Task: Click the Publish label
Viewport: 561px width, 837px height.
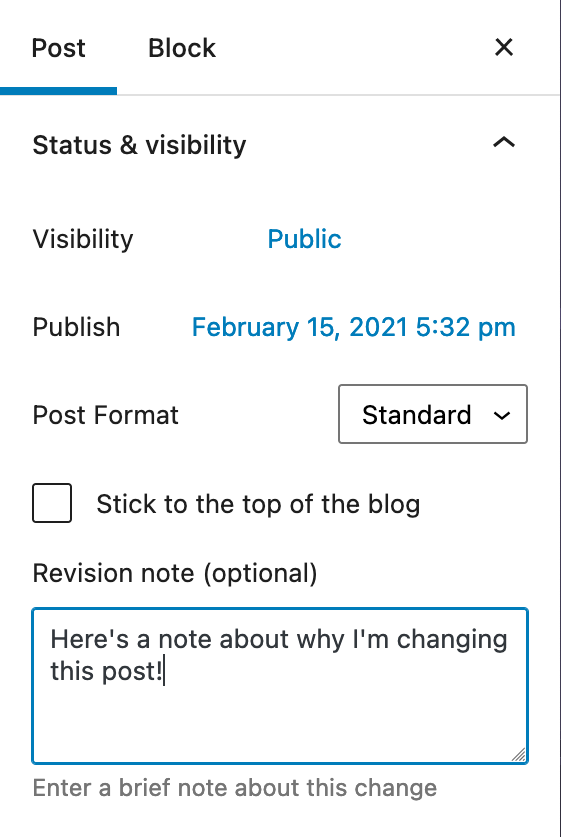Action: (76, 327)
